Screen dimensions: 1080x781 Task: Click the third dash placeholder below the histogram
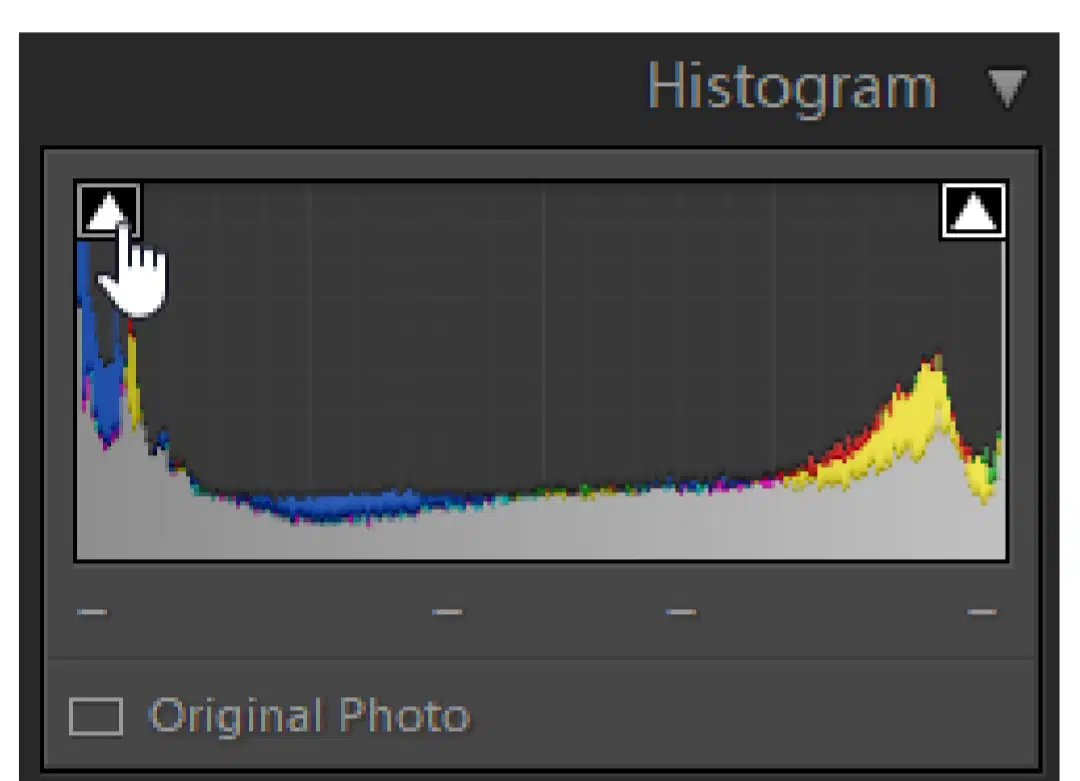click(681, 612)
